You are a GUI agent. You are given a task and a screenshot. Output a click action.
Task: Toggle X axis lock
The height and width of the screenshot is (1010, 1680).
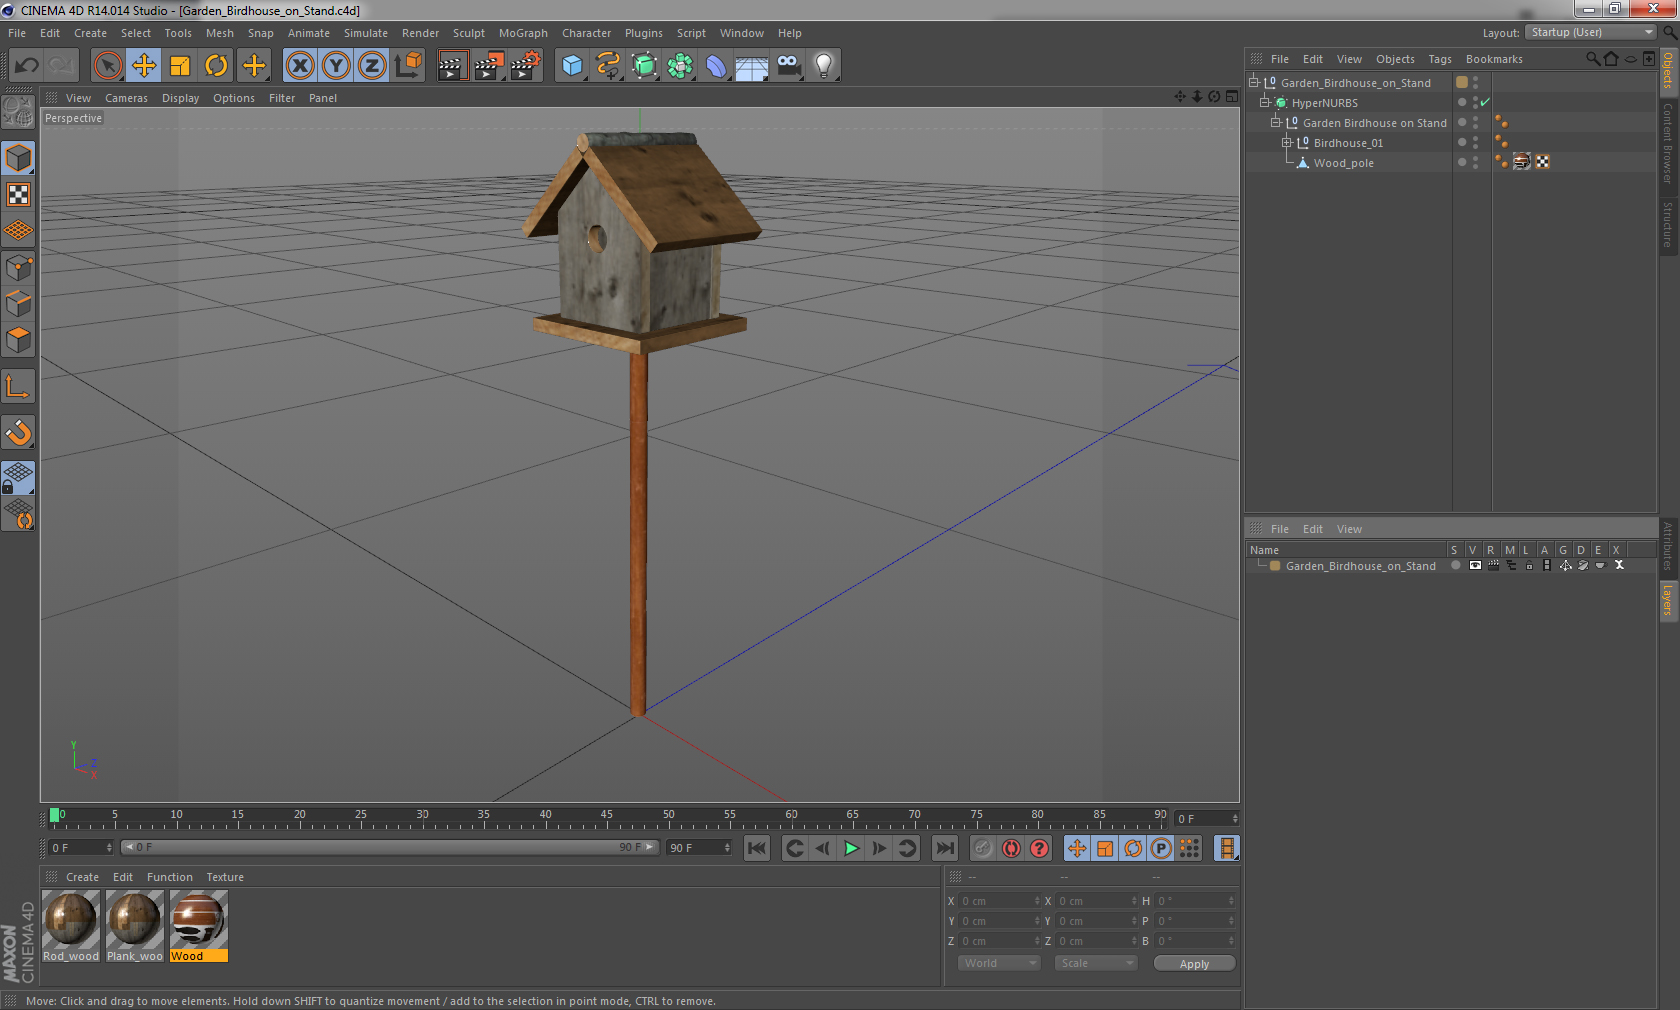click(x=299, y=66)
